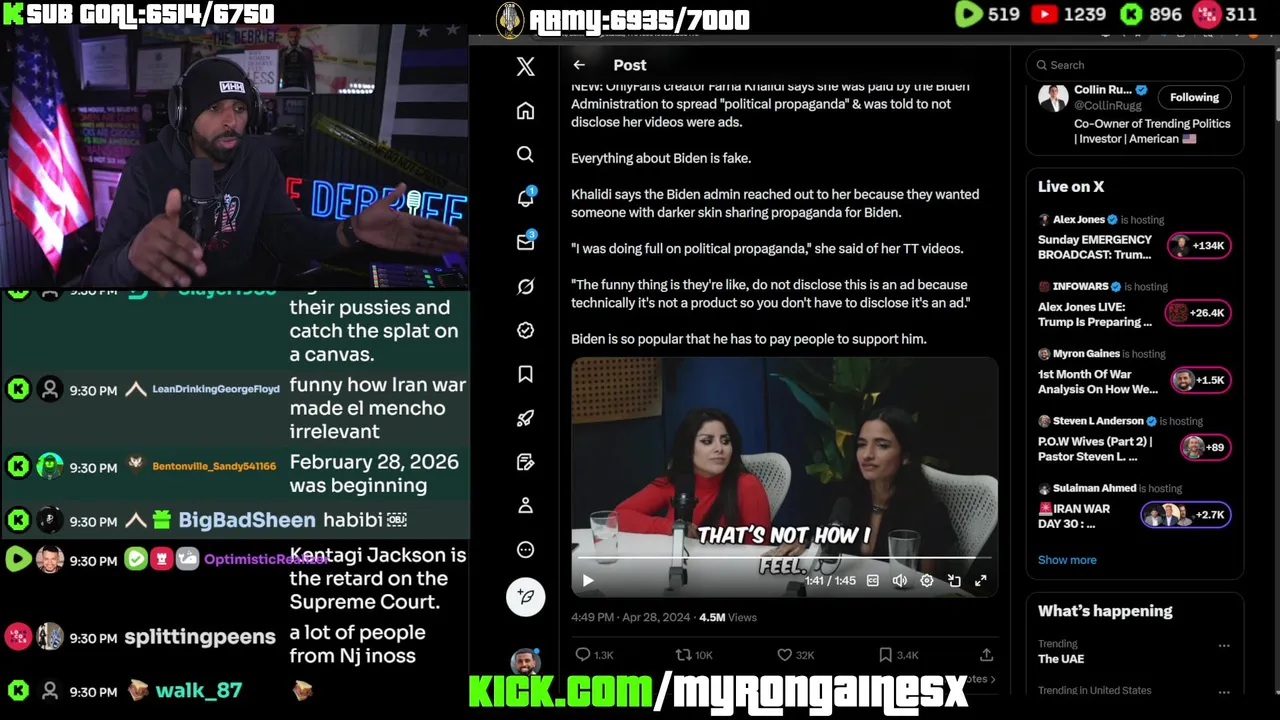The width and height of the screenshot is (1280, 720).
Task: Open video settings gear
Action: coord(927,581)
